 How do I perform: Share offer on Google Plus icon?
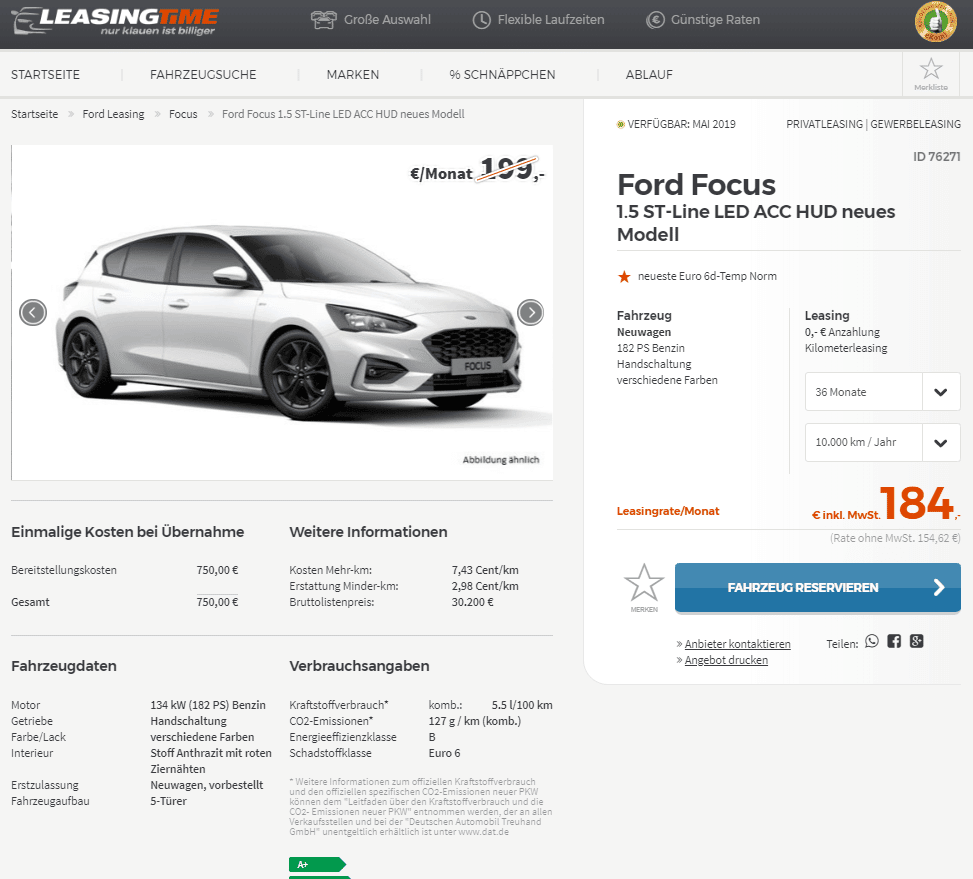pos(917,641)
